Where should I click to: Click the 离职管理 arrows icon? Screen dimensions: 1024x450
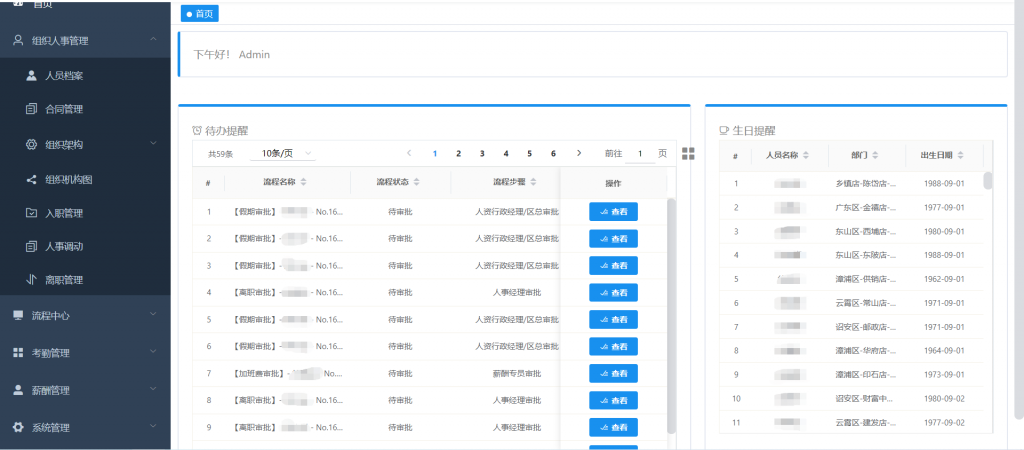pos(31,280)
